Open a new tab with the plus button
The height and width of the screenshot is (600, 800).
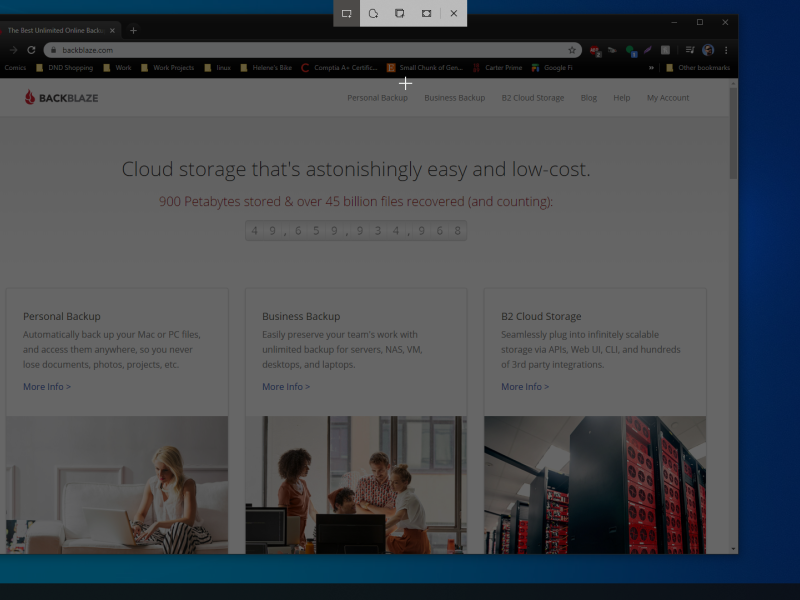pos(133,31)
